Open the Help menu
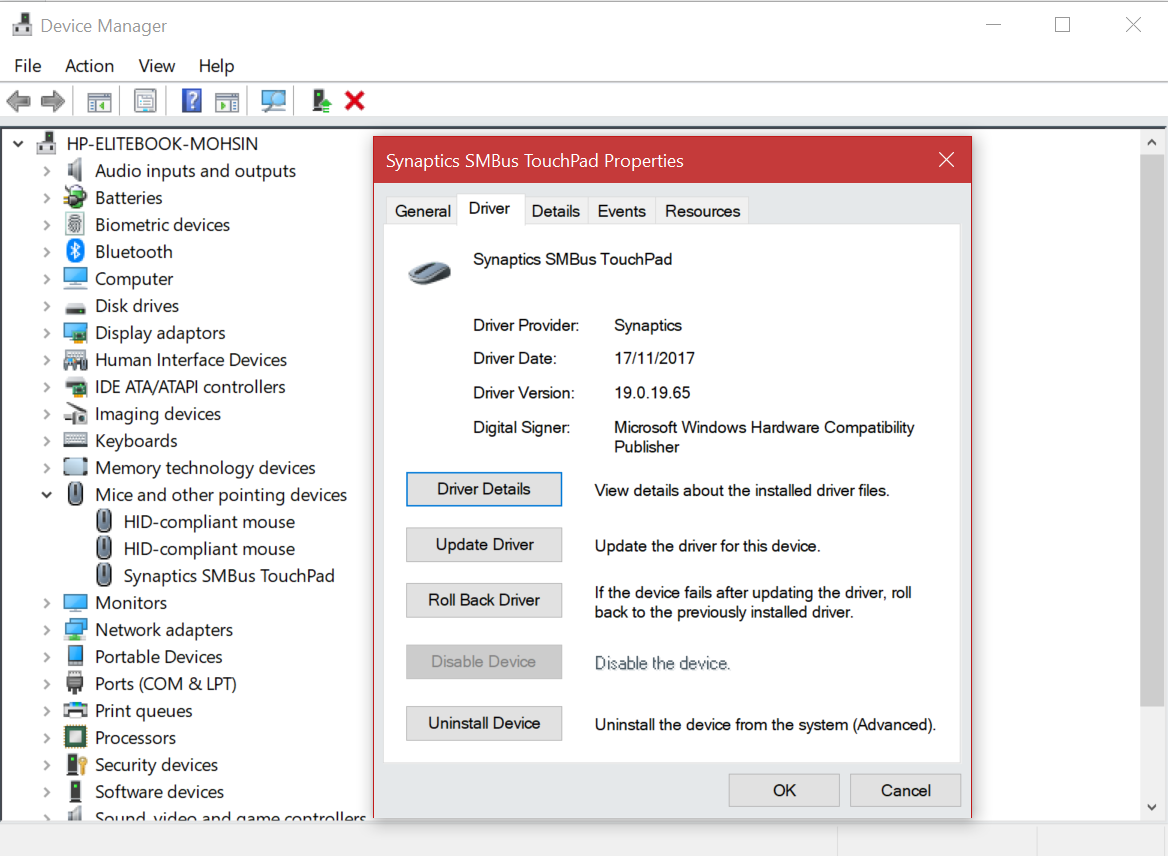1168x856 pixels. (x=216, y=66)
